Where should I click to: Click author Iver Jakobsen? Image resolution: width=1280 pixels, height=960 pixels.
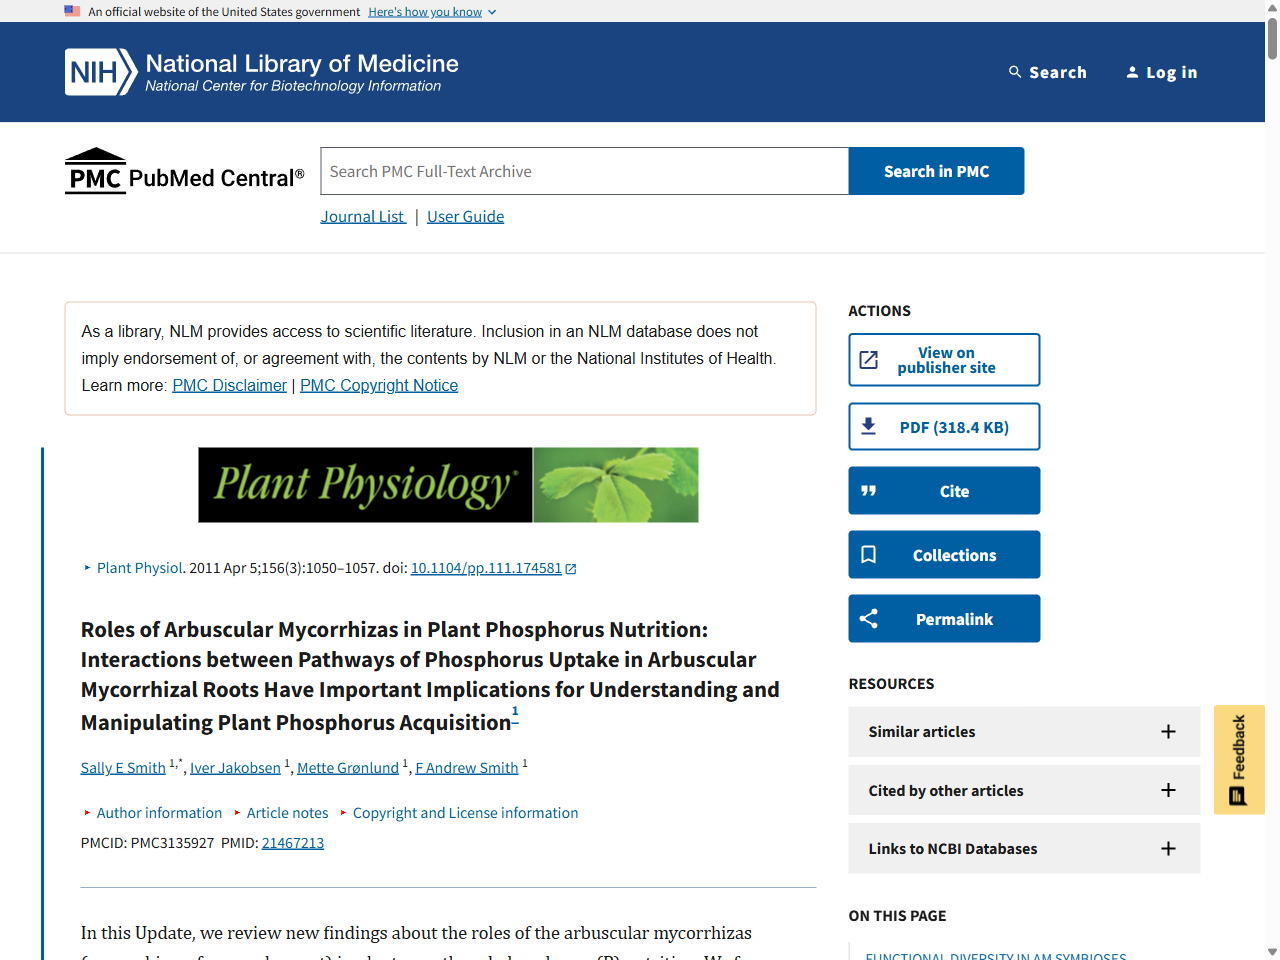(x=235, y=767)
